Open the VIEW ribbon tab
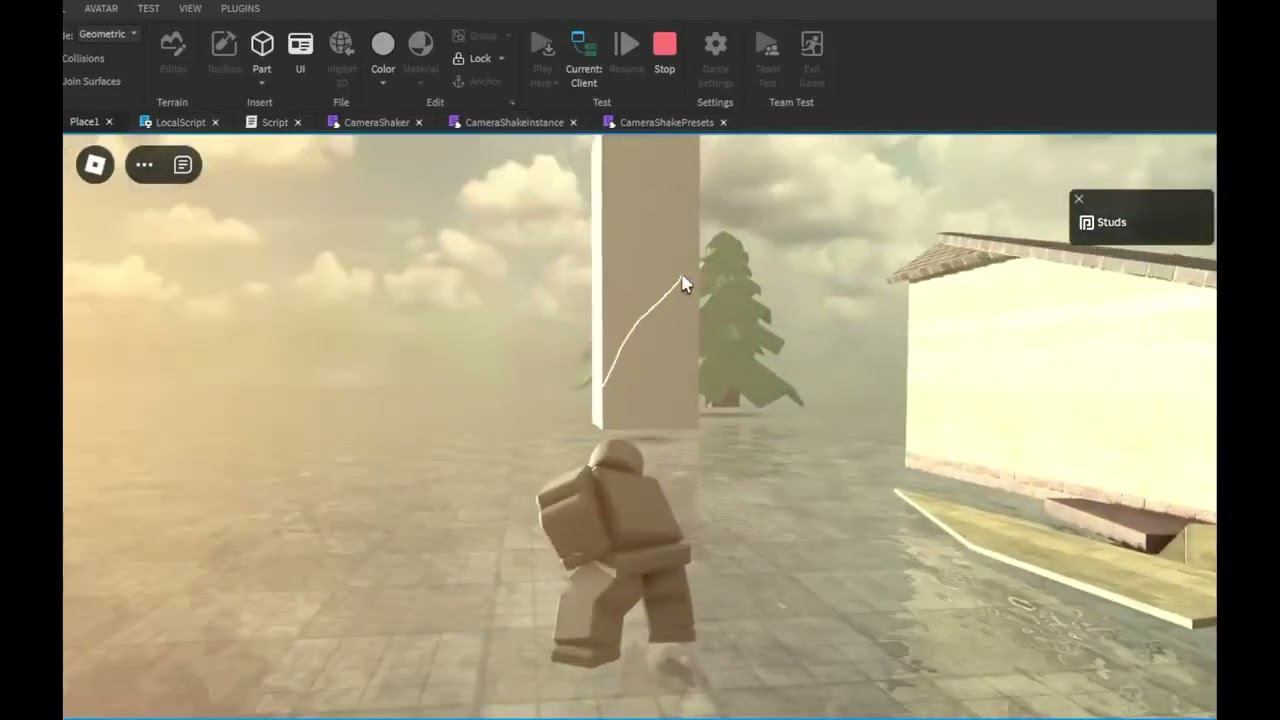The image size is (1280, 720). click(x=190, y=8)
